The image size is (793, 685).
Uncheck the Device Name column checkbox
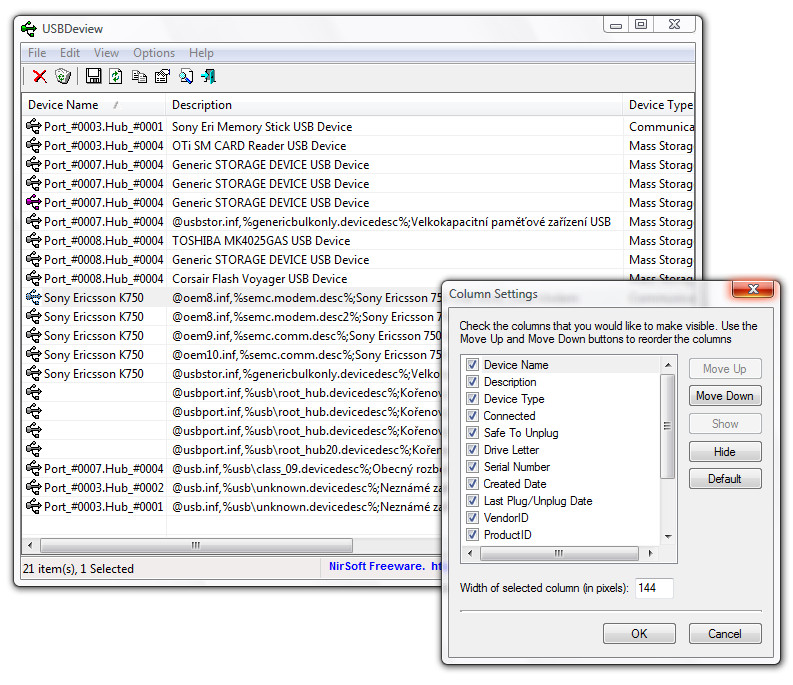click(x=472, y=364)
